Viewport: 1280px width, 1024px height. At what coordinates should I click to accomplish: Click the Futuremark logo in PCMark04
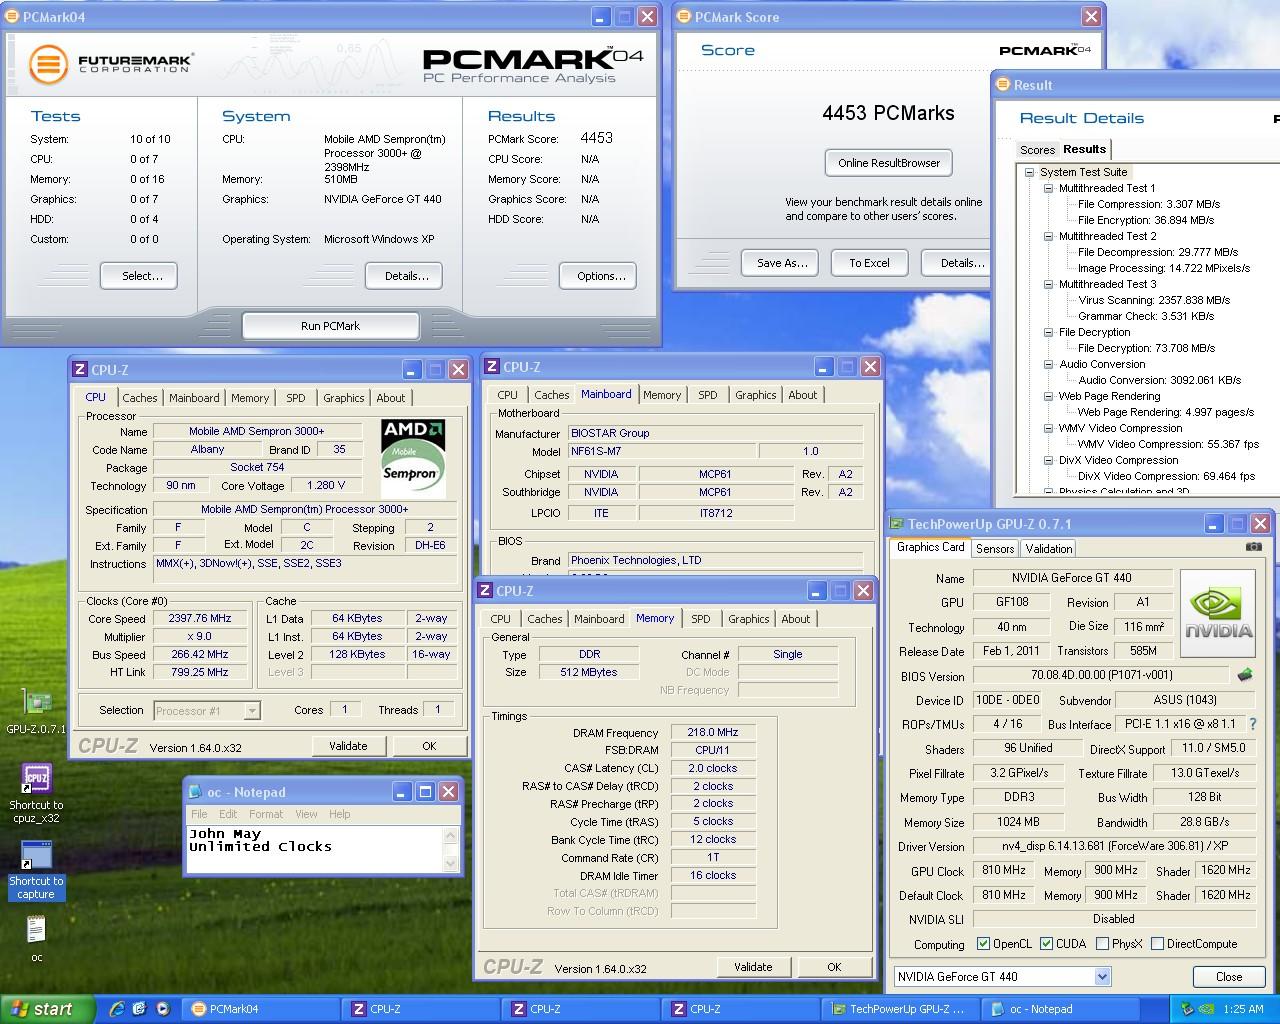47,65
